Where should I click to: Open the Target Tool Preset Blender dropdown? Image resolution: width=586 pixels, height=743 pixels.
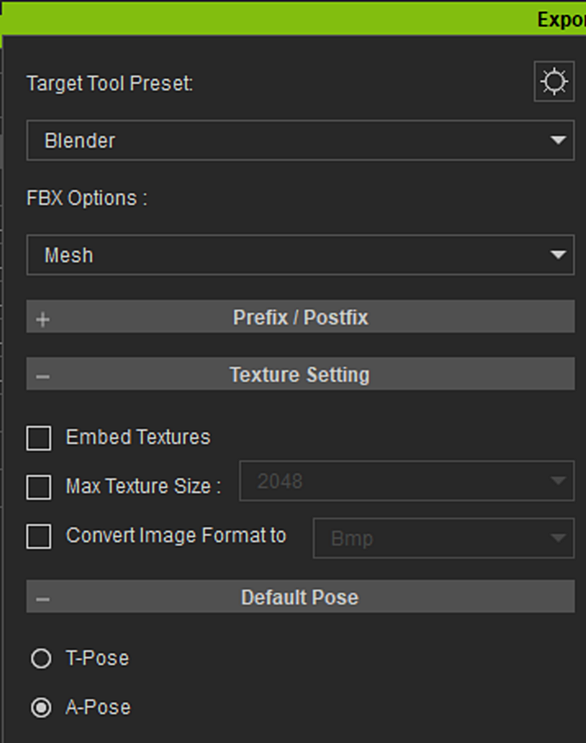(x=300, y=140)
